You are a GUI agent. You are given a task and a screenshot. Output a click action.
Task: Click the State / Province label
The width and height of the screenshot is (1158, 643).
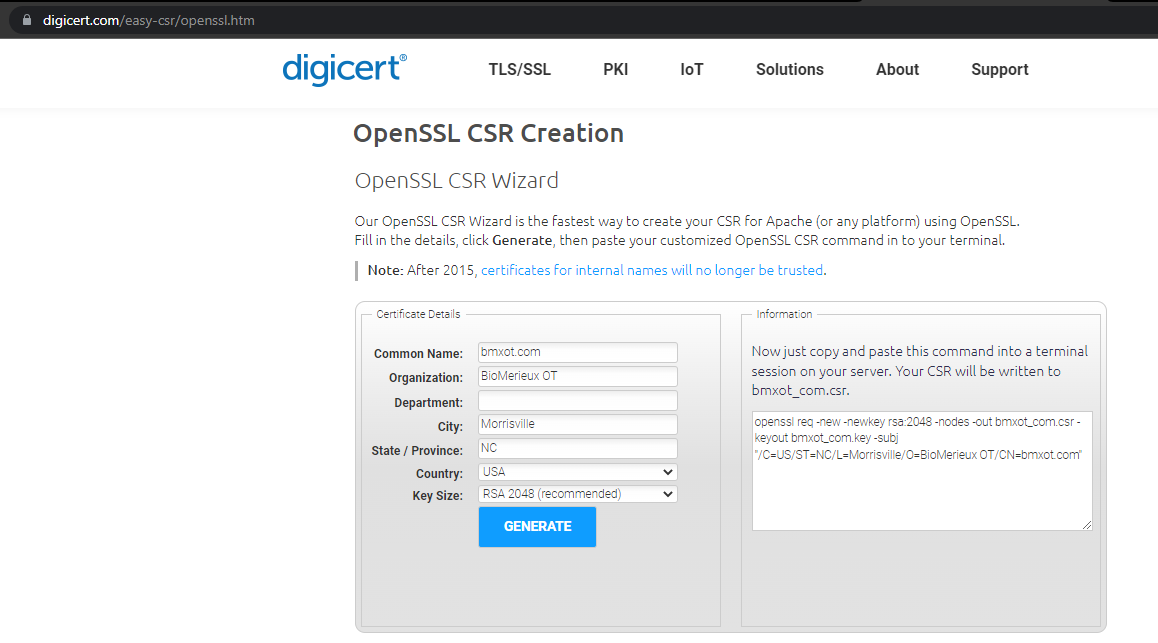[x=417, y=450]
